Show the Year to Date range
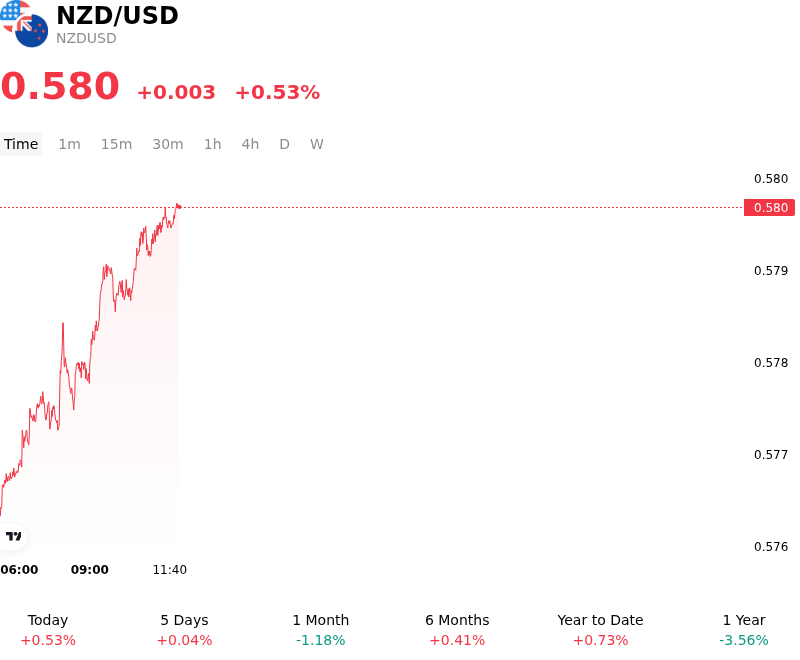The width and height of the screenshot is (800, 660). [x=600, y=630]
